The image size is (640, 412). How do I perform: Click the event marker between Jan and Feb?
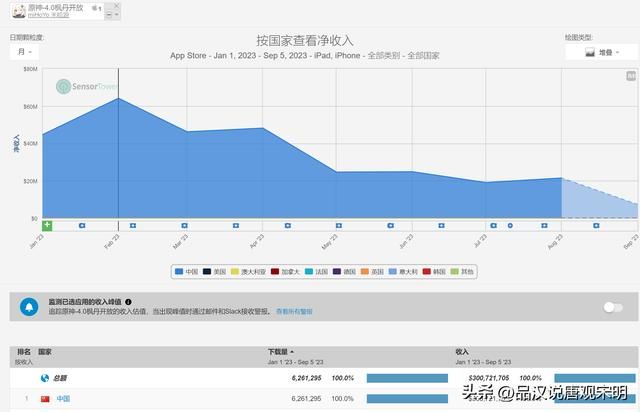pos(82,225)
